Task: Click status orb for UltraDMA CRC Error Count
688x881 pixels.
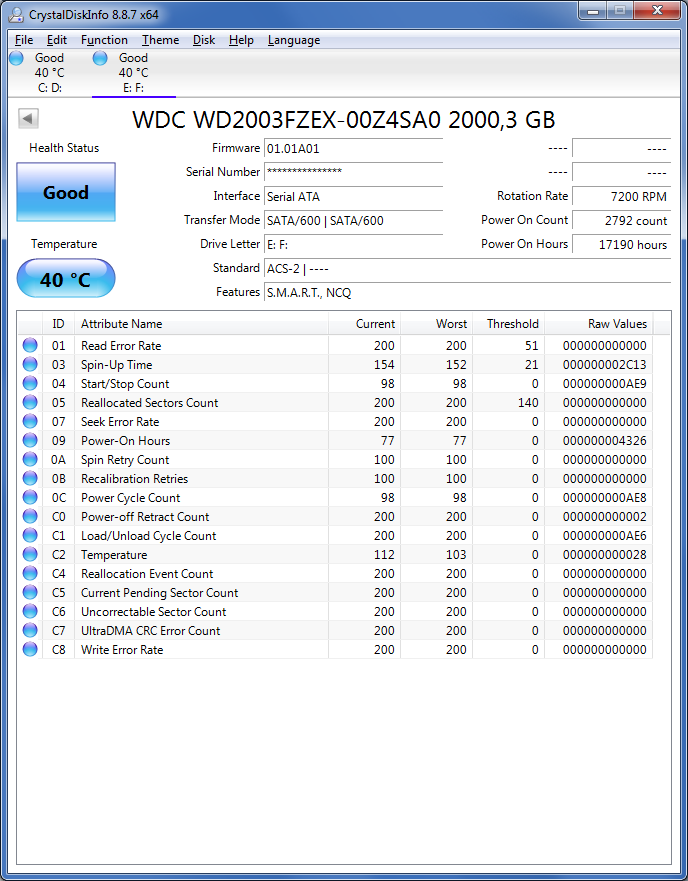Action: [x=30, y=630]
